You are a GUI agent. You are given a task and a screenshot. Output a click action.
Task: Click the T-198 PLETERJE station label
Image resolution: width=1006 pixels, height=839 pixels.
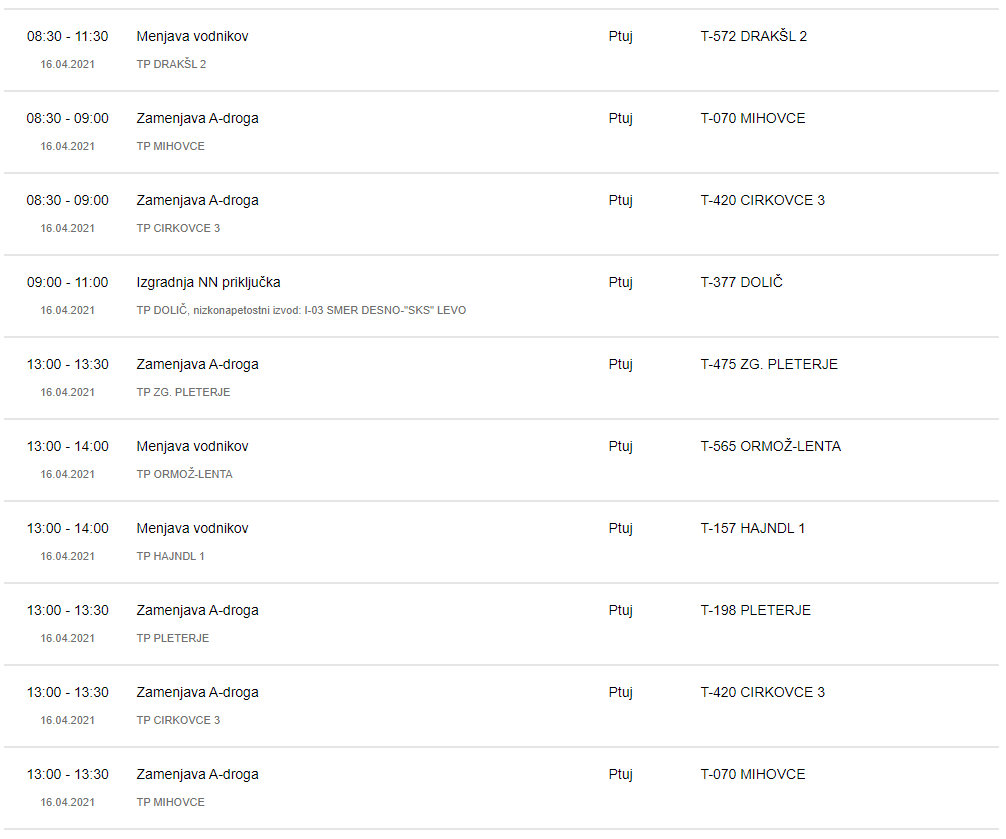[755, 610]
